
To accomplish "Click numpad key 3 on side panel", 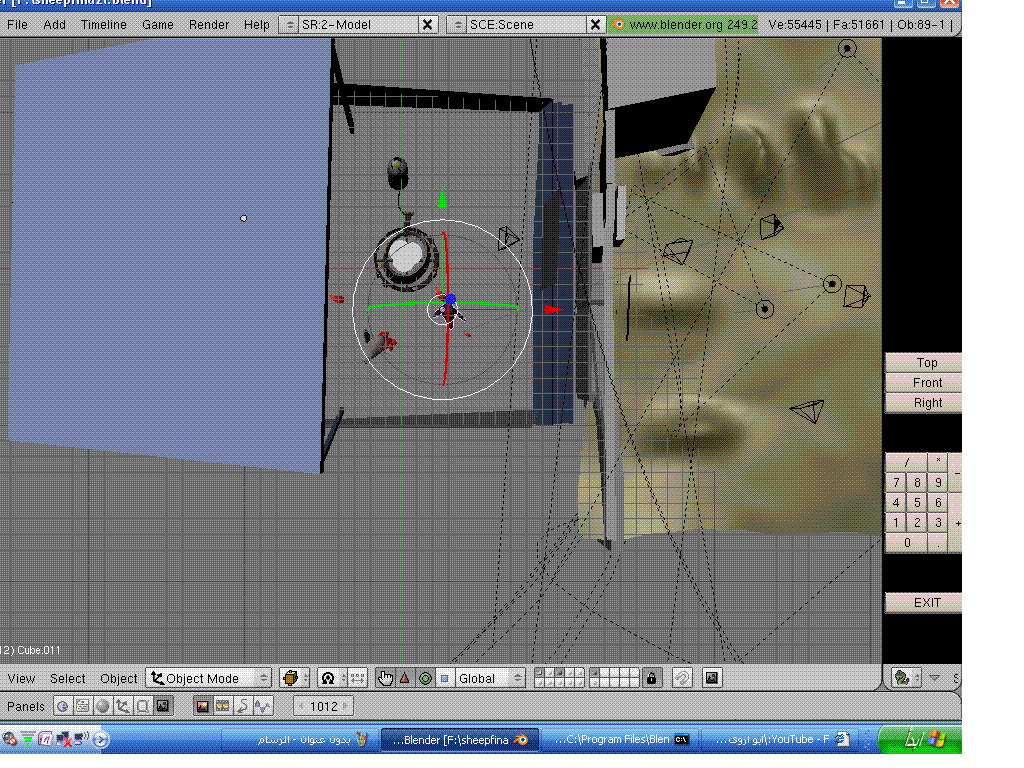I will click(938, 522).
